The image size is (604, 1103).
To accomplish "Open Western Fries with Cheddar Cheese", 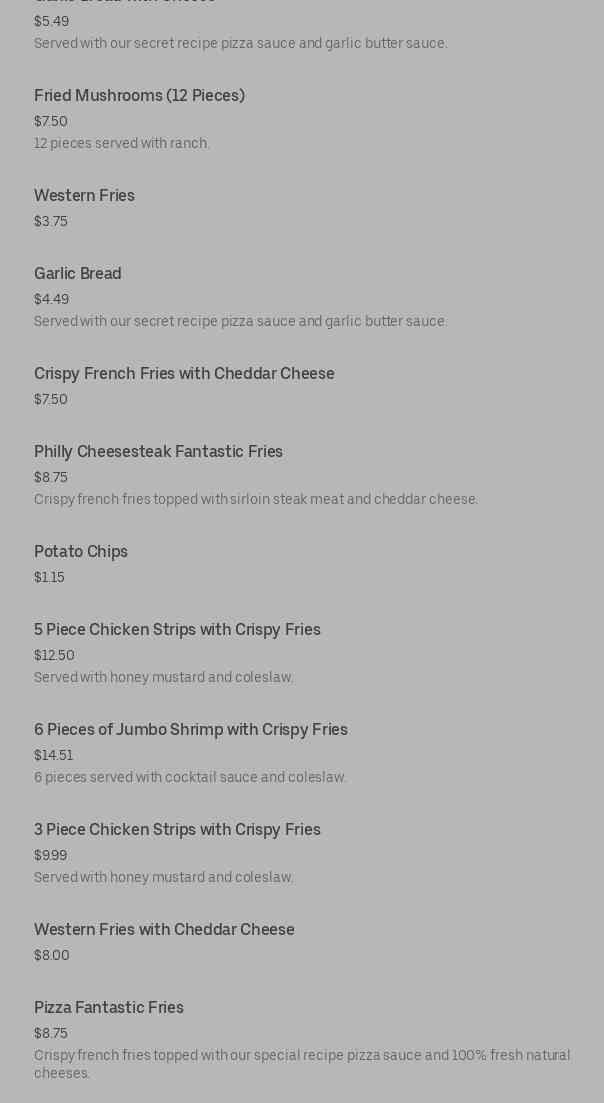I will (164, 930).
